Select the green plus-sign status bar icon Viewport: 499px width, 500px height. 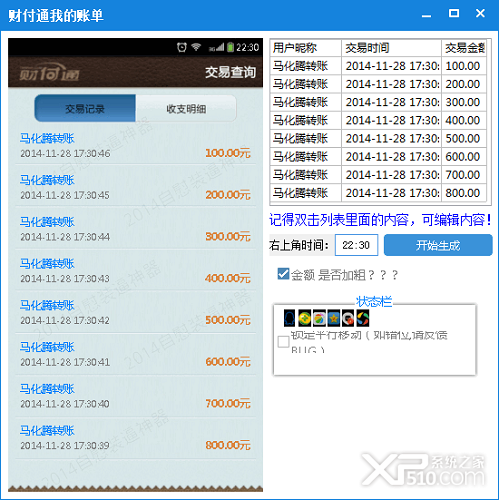(x=304, y=318)
